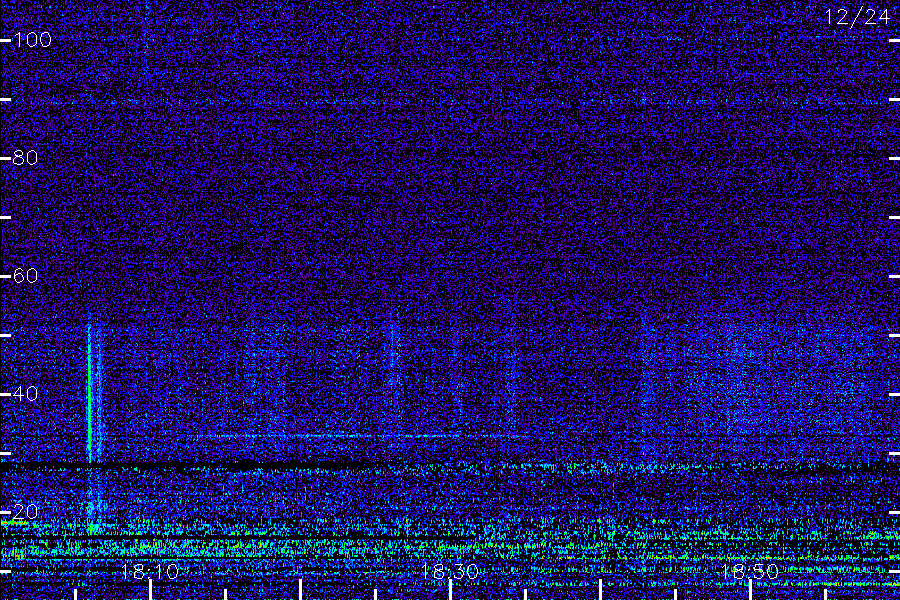Screen dimensions: 900x600
Task: Click the 20 frequency axis label
Action: pyautogui.click(x=25, y=511)
